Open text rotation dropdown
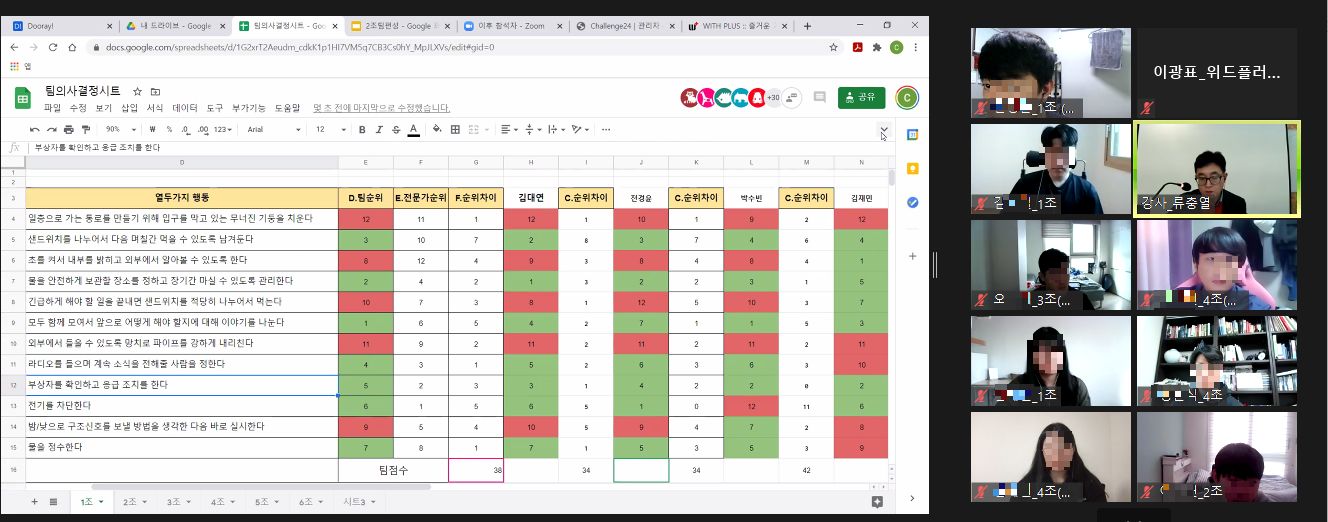 click(581, 129)
